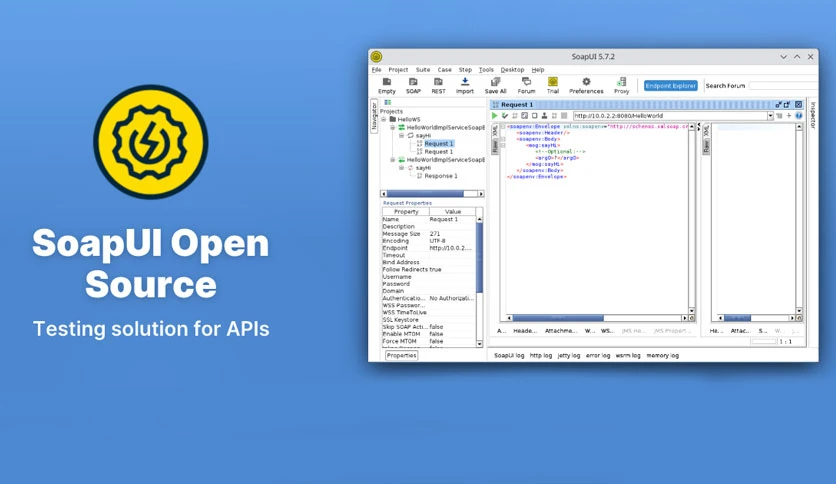
Task: Open the Step menu
Action: 465,70
